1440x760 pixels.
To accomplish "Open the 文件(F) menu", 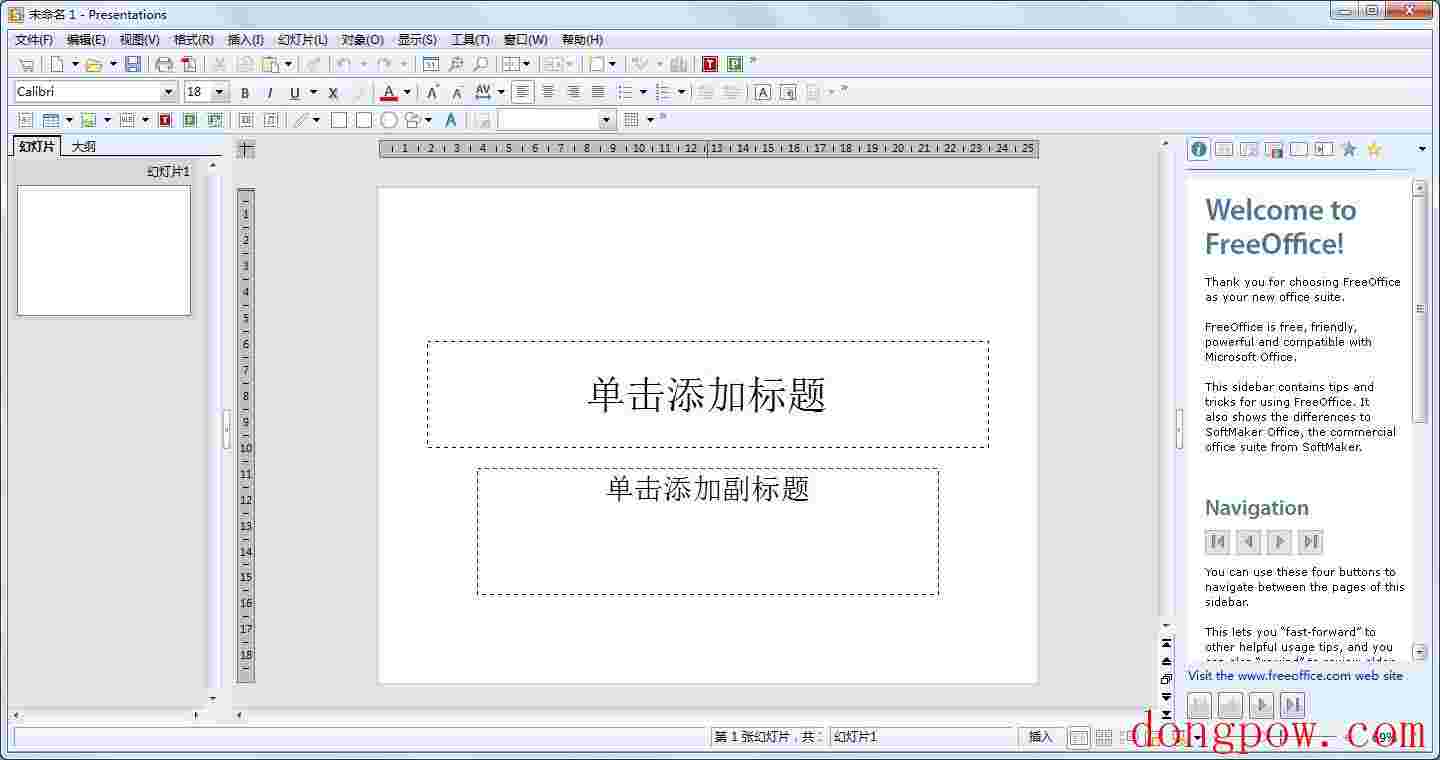I will click(34, 40).
